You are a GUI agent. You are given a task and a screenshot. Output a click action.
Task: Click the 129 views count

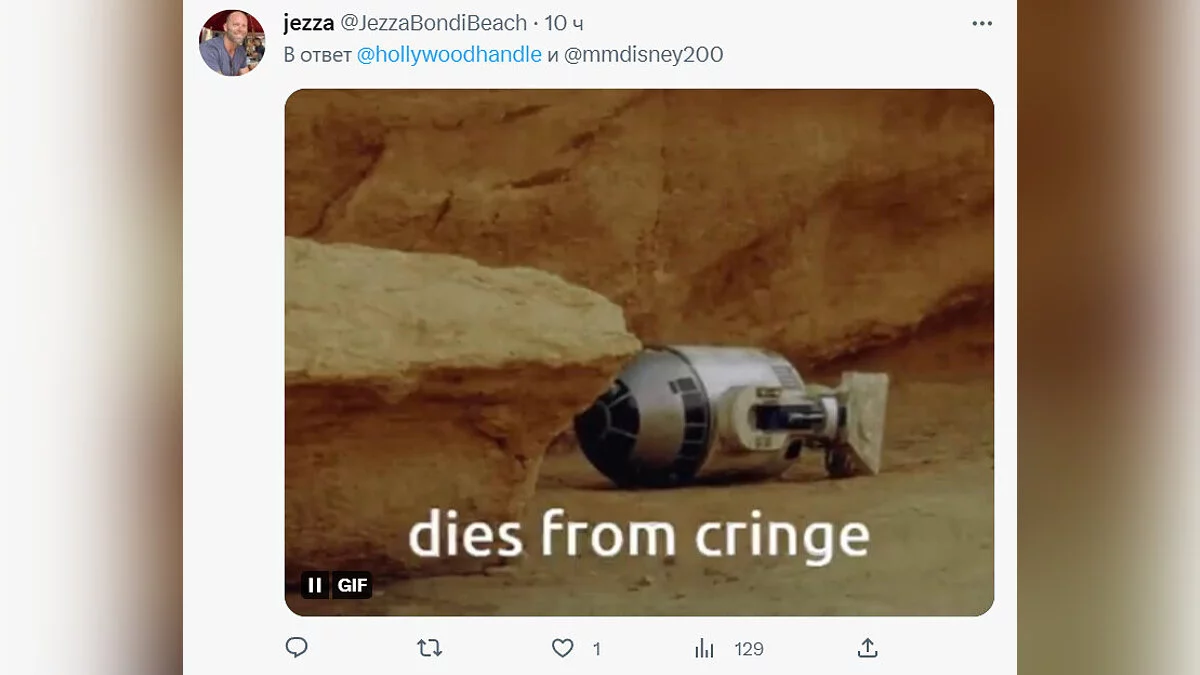(749, 649)
